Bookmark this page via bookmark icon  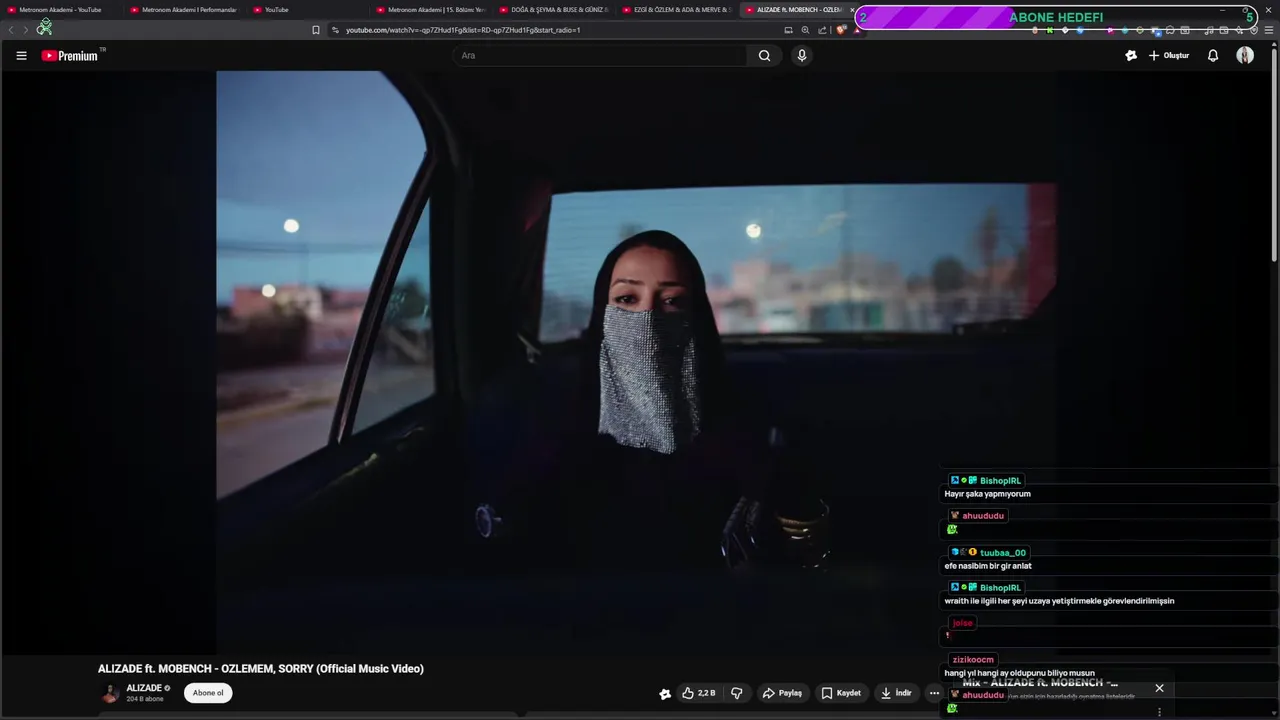[x=316, y=30]
